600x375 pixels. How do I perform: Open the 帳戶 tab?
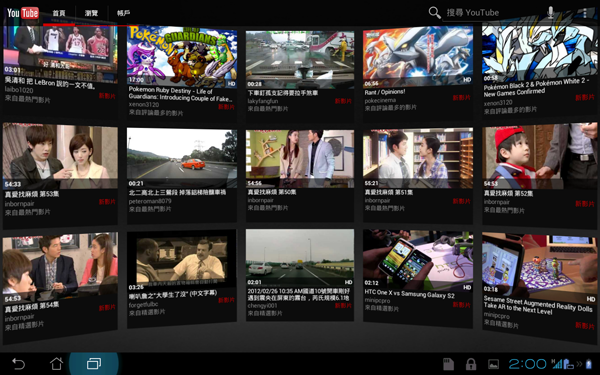124,13
